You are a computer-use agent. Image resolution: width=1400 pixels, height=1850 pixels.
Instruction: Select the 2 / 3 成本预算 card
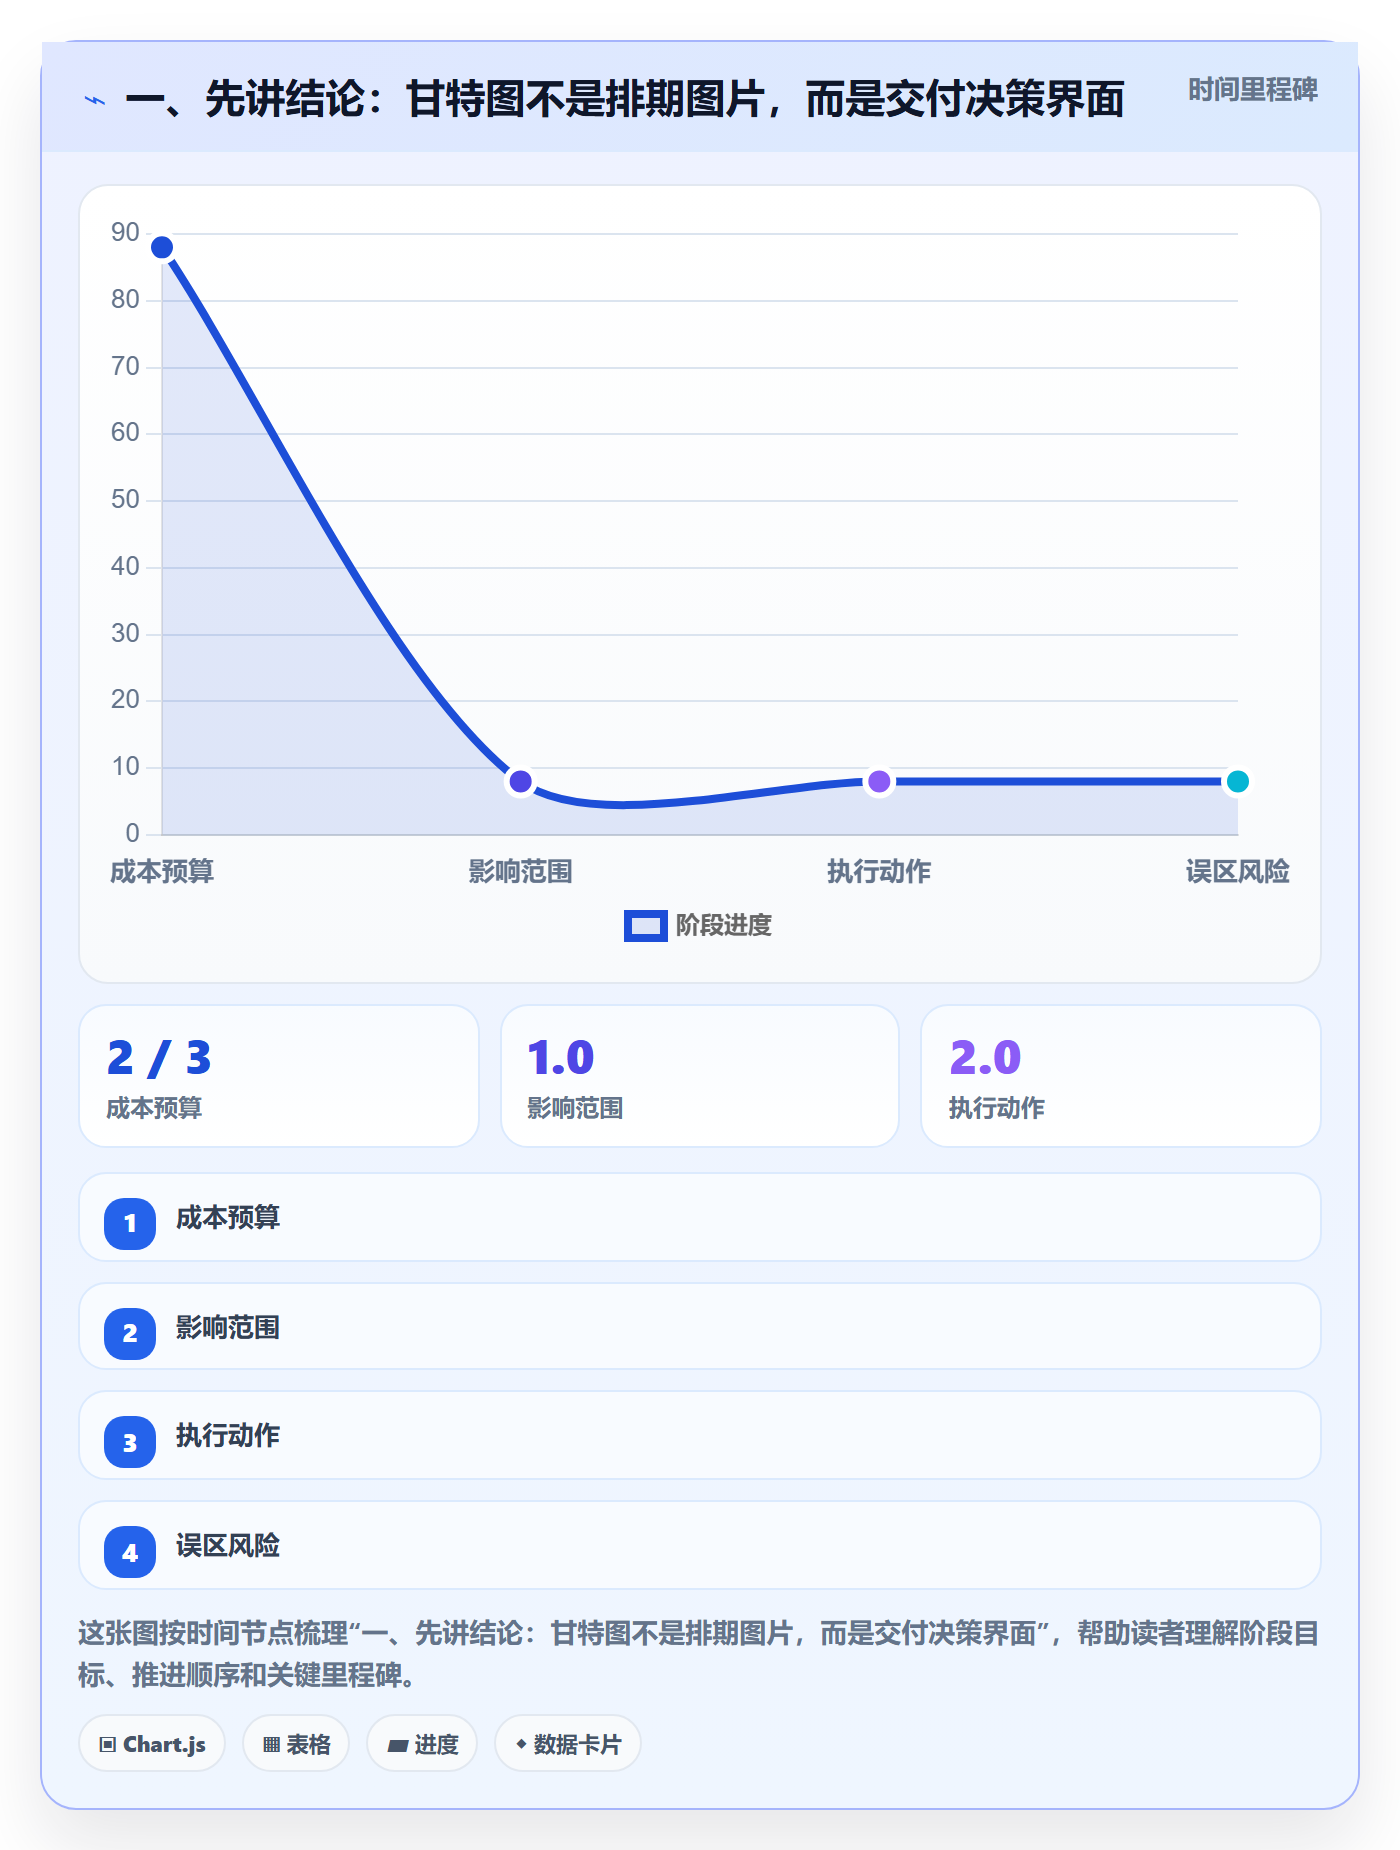[279, 1076]
